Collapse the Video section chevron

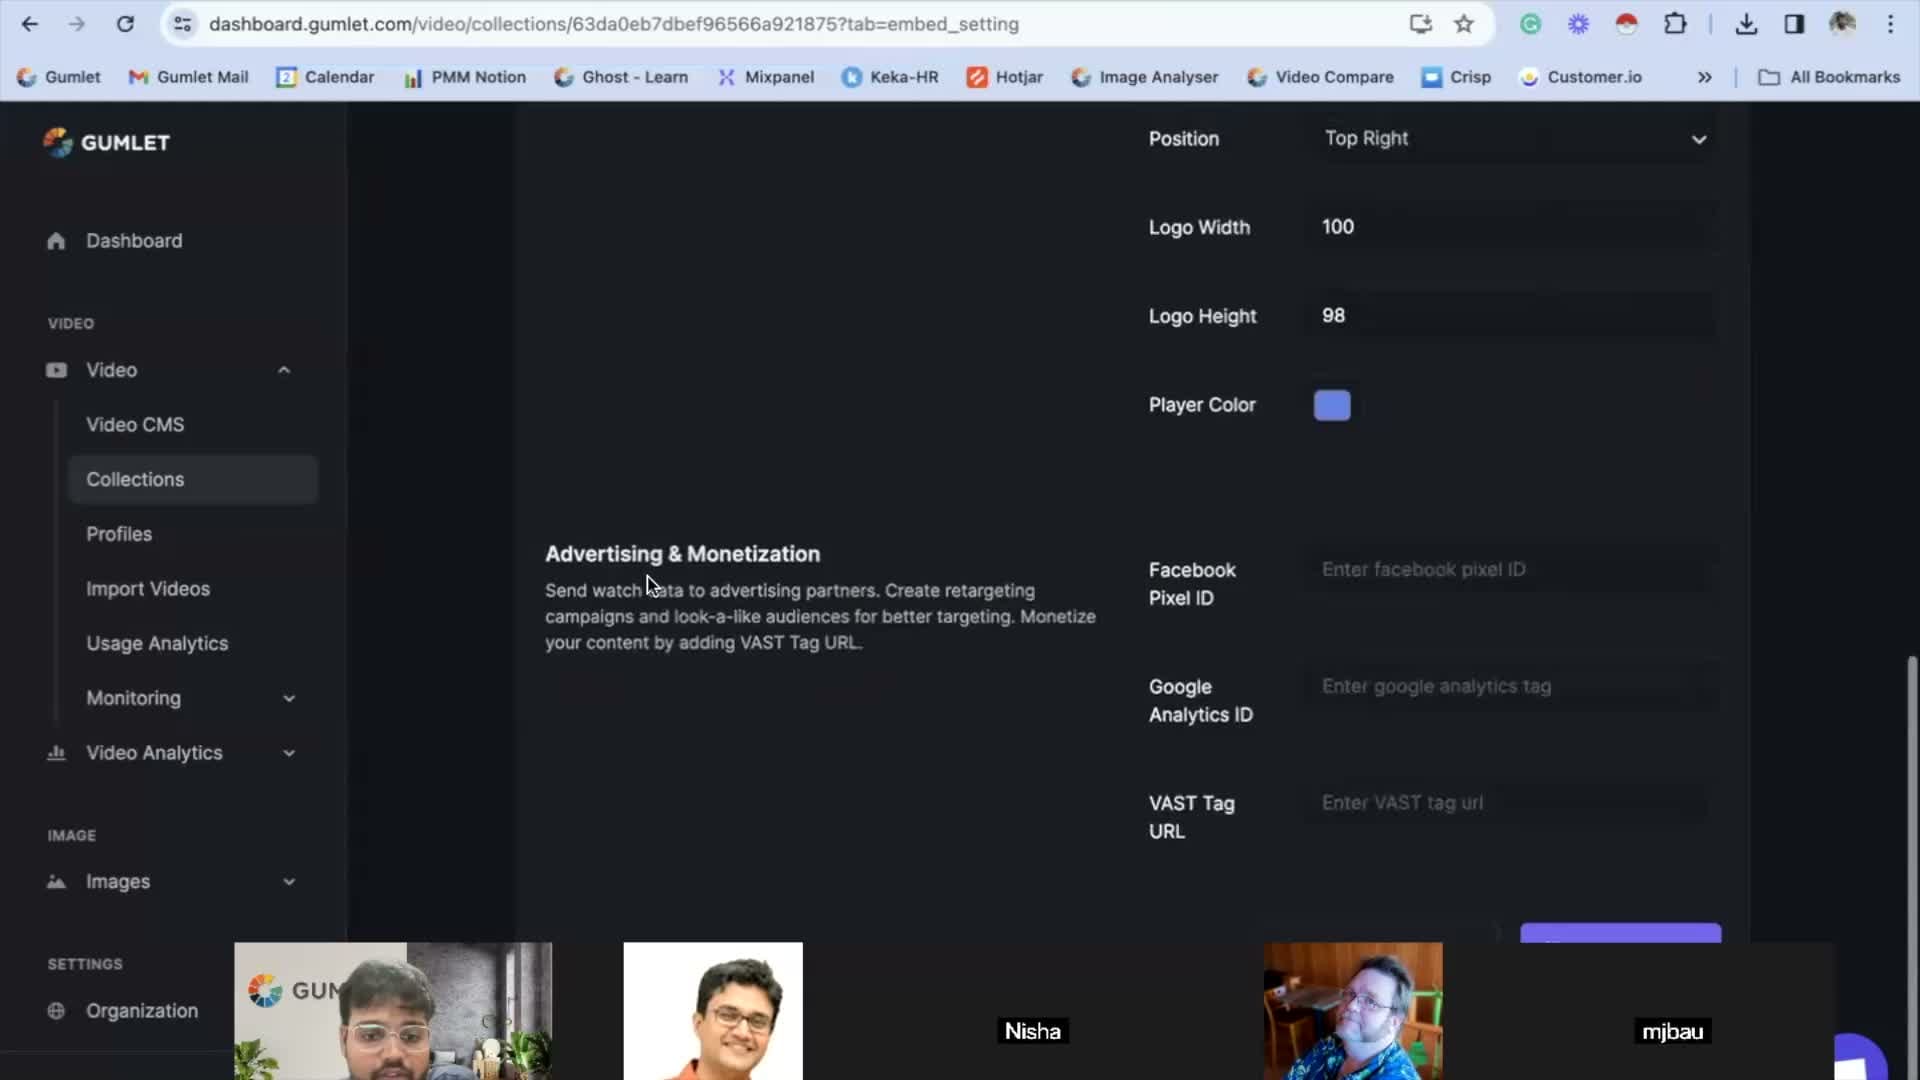[x=284, y=370]
